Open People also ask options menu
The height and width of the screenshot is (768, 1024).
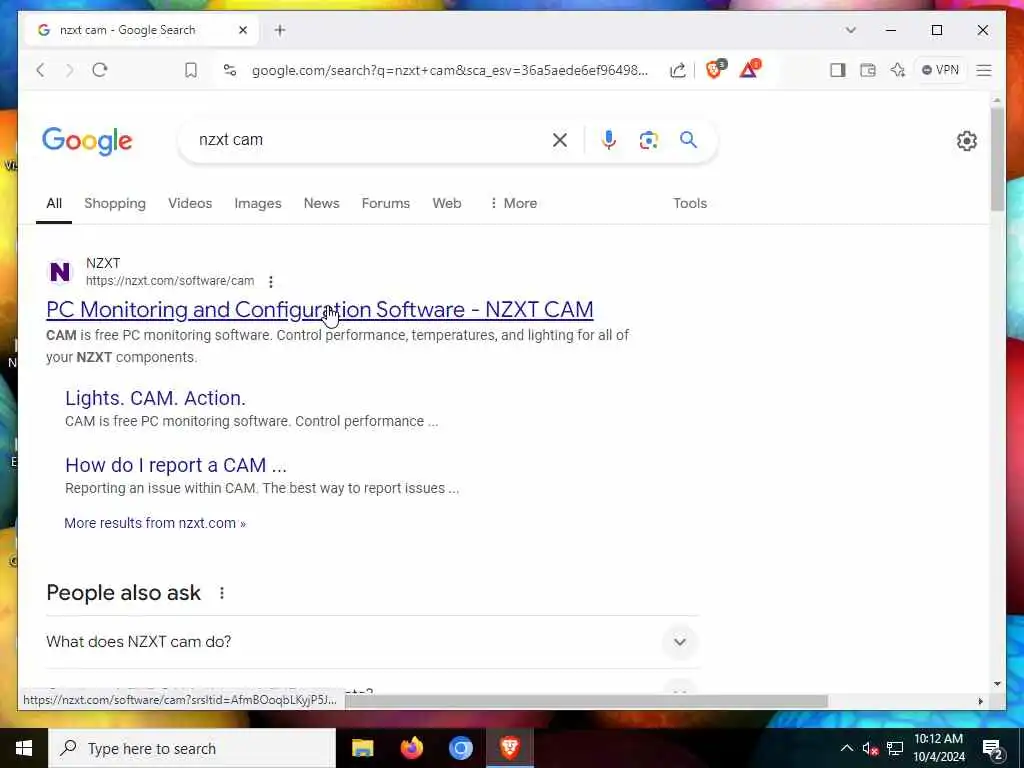coord(222,593)
